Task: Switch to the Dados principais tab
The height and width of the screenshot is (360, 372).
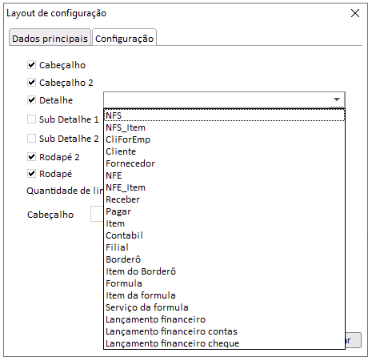Action: [50, 39]
